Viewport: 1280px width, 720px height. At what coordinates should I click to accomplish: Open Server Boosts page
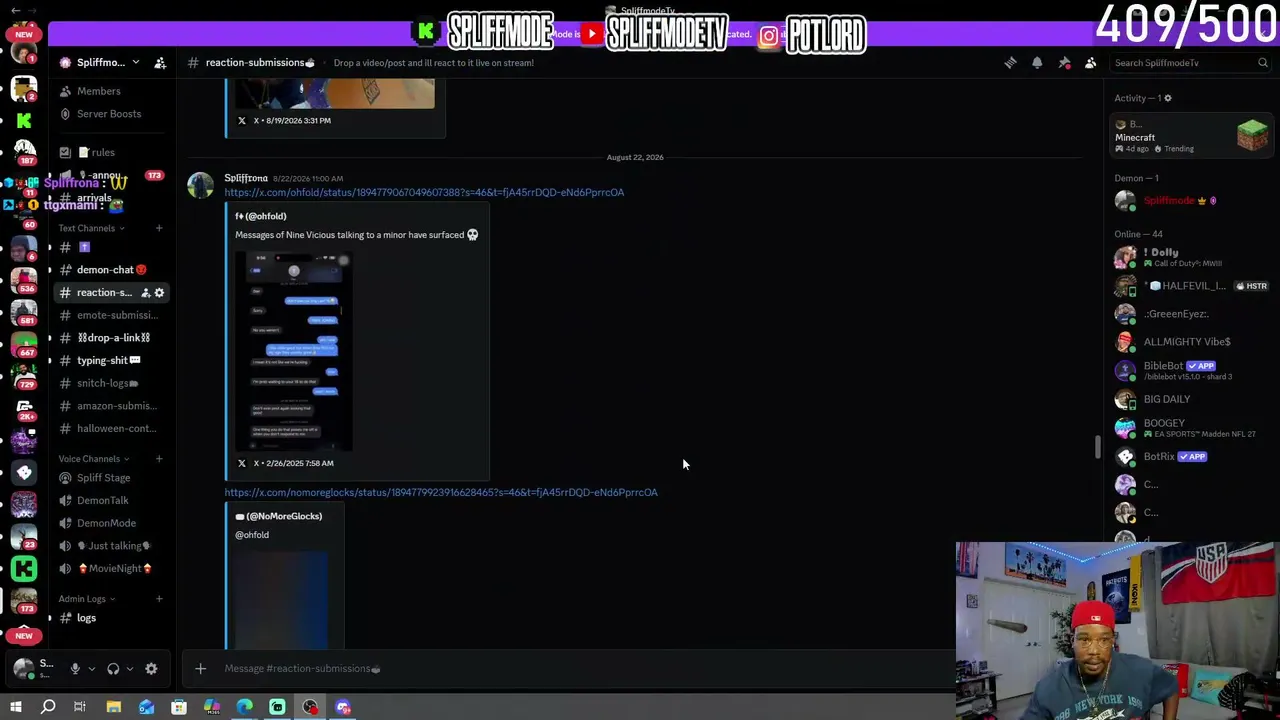pyautogui.click(x=109, y=114)
